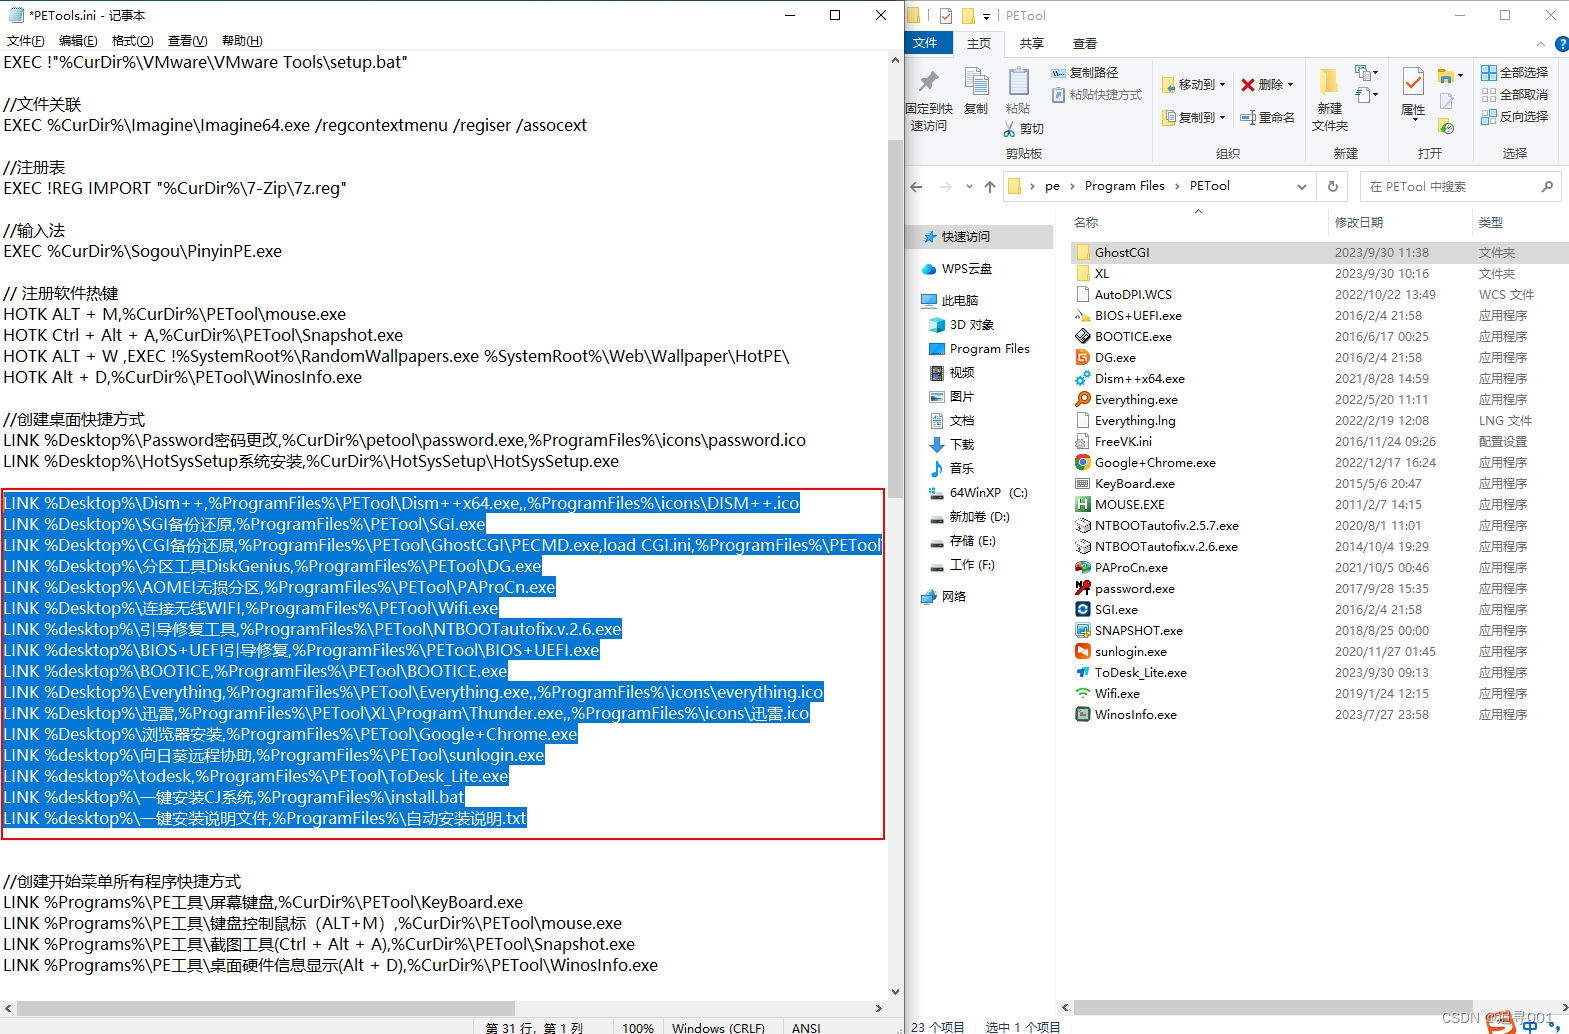Viewport: 1569px width, 1034px height.
Task: Open Notepad 查看(V) menu
Action: [187, 41]
